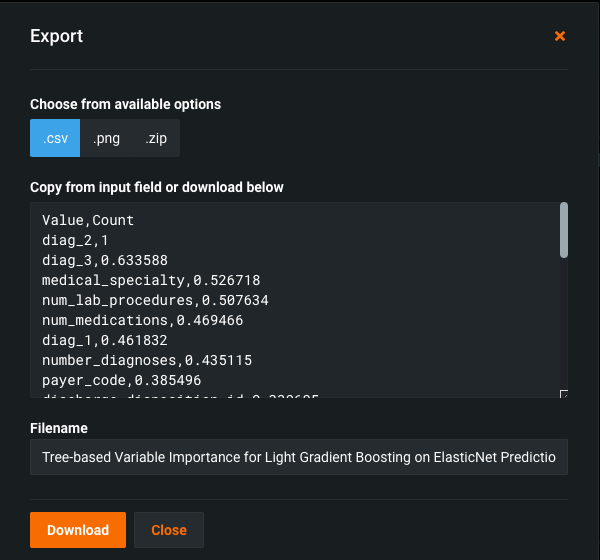Click the Filename label above the input

point(59,428)
